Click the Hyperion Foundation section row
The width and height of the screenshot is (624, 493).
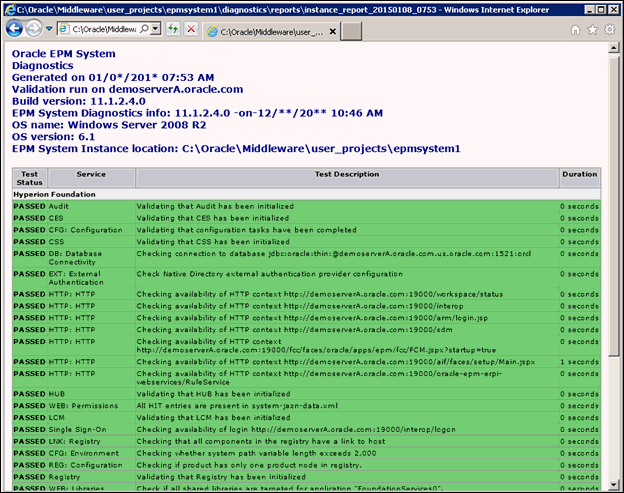click(x=306, y=194)
